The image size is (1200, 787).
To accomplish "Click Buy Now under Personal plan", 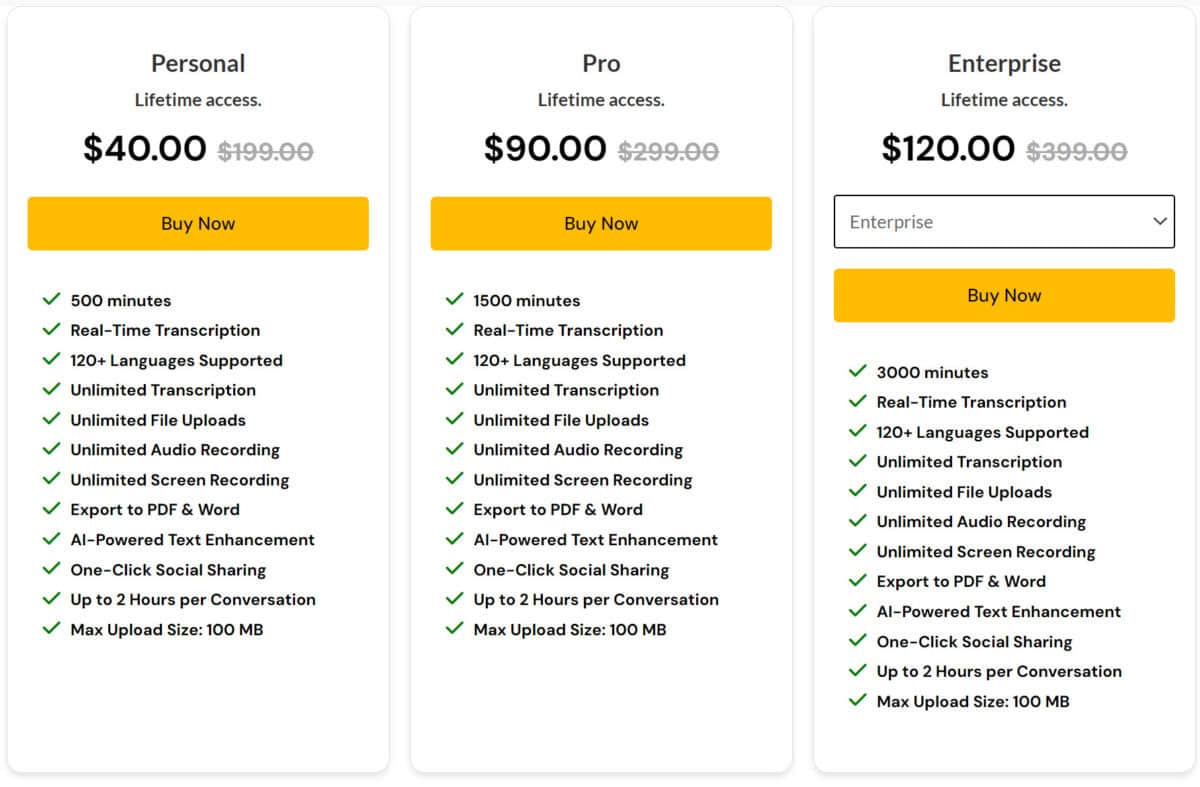I will (198, 223).
